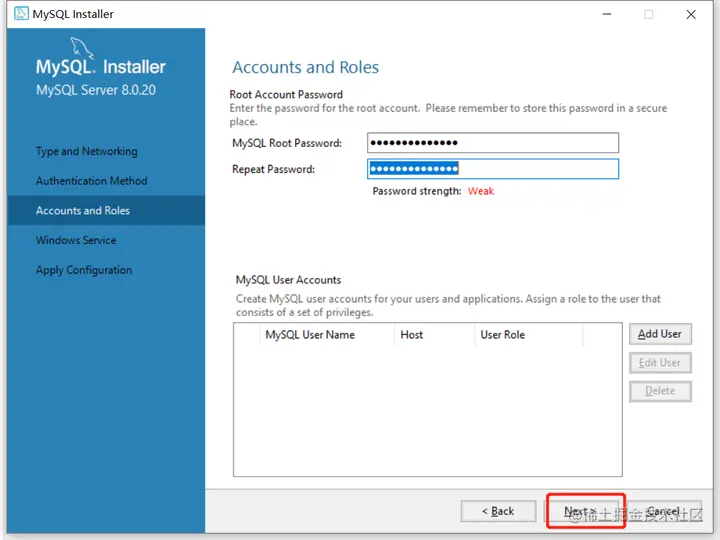The height and width of the screenshot is (540, 720).
Task: Click the Weak password strength text
Action: click(x=481, y=191)
